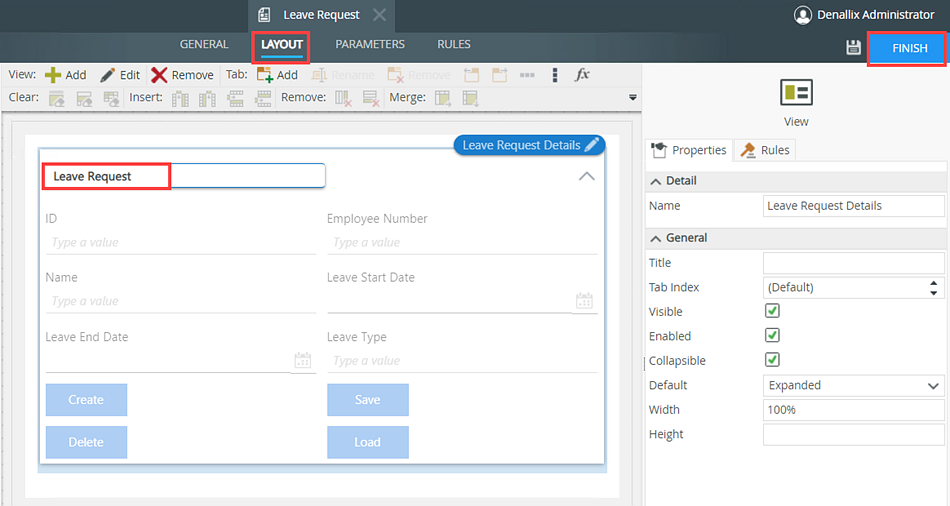The height and width of the screenshot is (506, 950).
Task: Disable the Collapsible checkbox
Action: pyautogui.click(x=772, y=360)
